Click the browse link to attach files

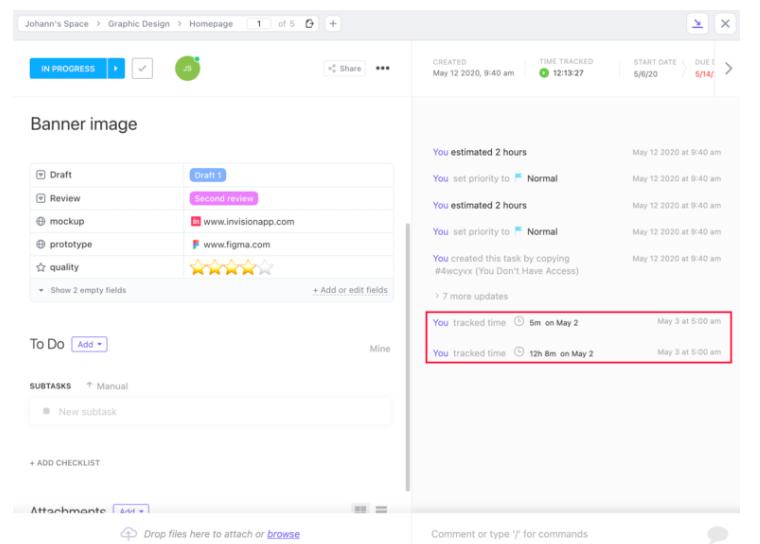(283, 534)
